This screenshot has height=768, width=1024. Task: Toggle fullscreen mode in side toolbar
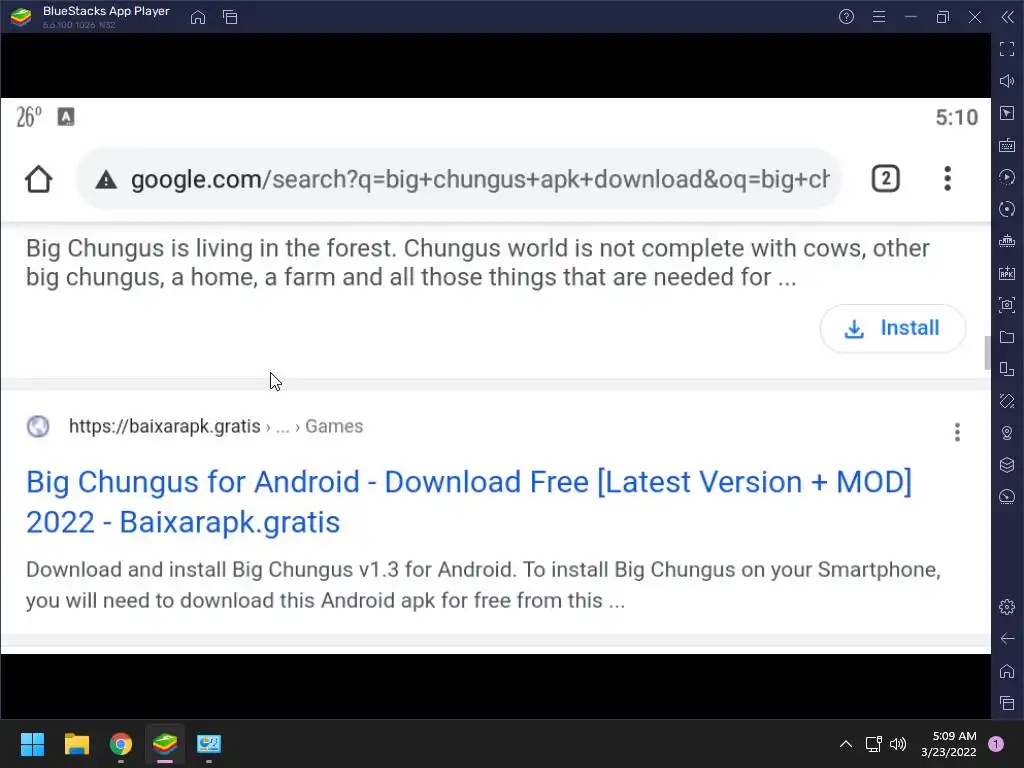[x=1007, y=49]
